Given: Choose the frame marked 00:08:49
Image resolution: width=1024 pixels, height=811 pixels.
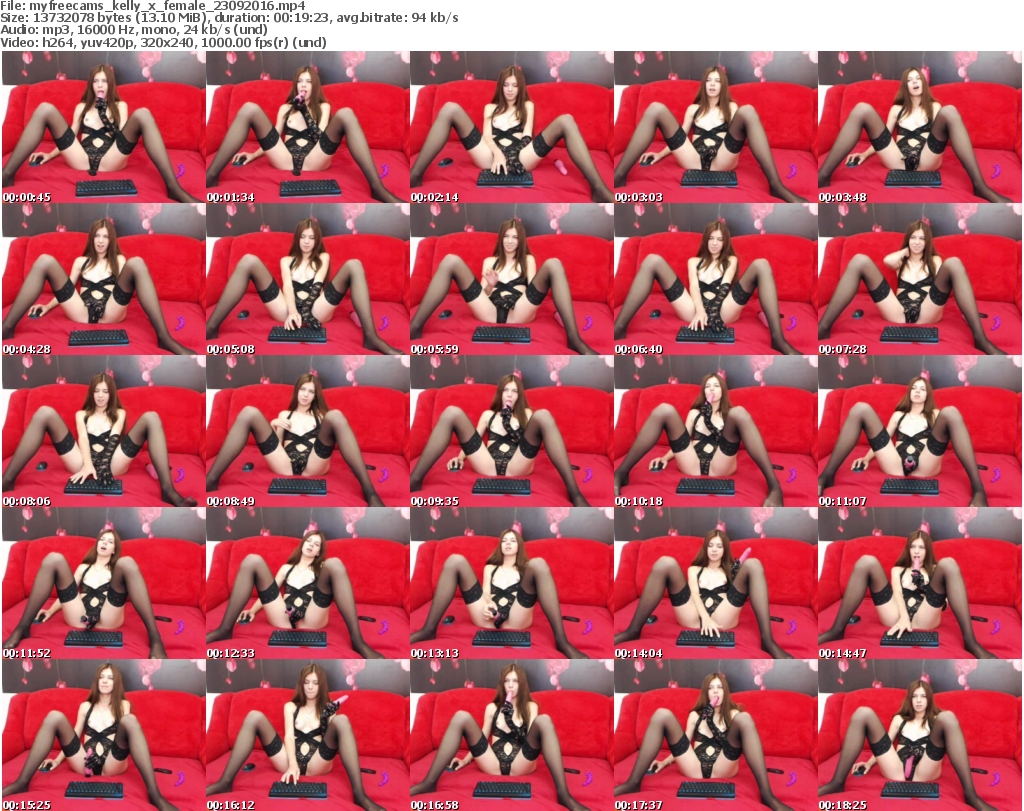Looking at the screenshot, I should 308,432.
